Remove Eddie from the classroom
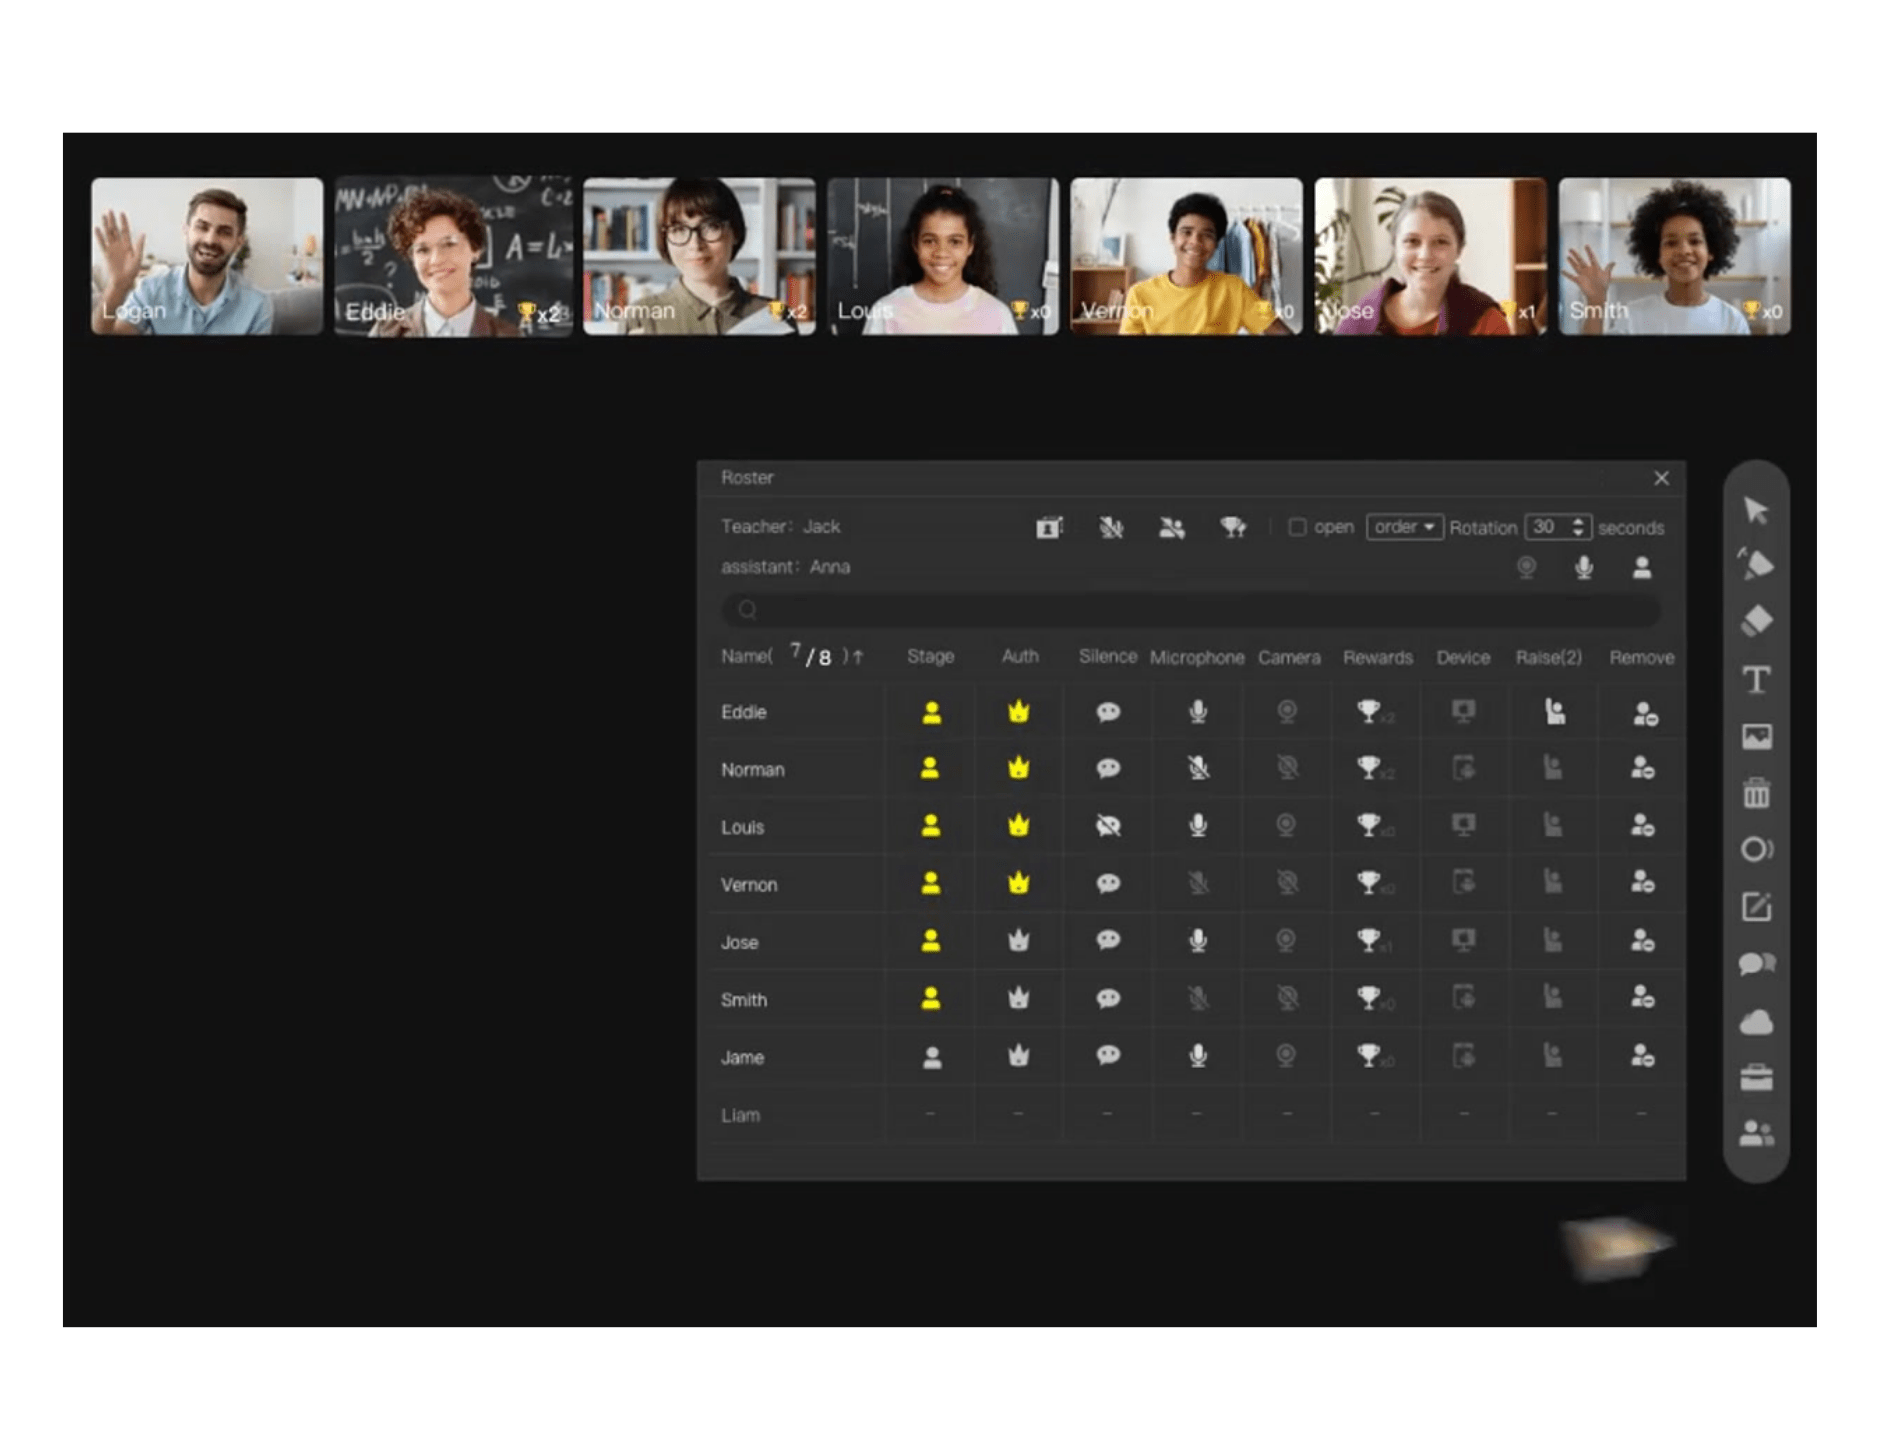 (x=1644, y=713)
